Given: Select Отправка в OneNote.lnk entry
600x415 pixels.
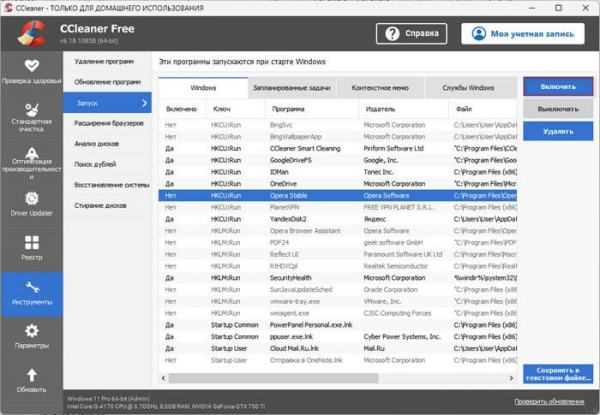Looking at the screenshot, I should point(338,360).
